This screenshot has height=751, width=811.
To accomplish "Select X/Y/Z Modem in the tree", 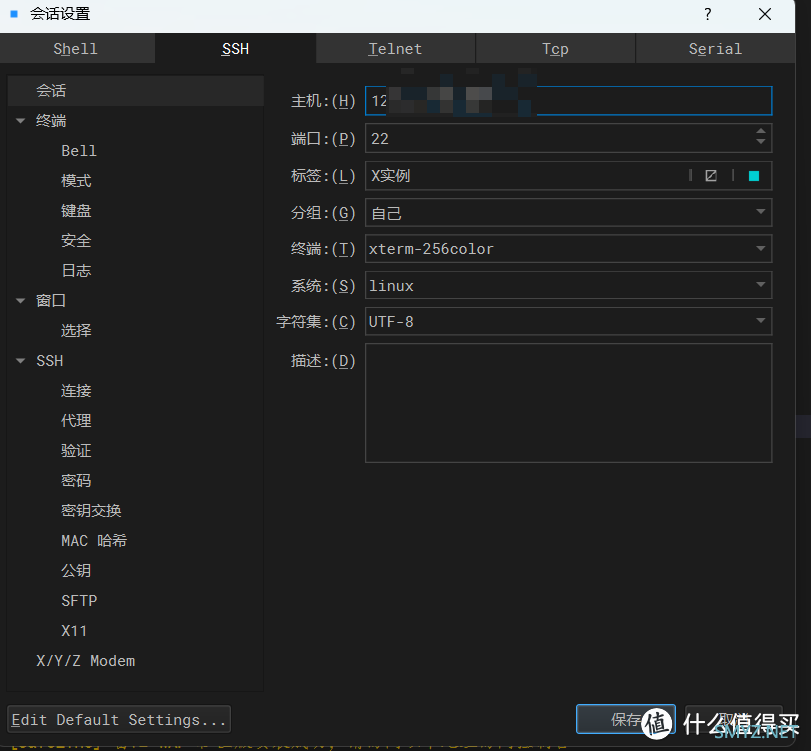I will click(x=85, y=661).
